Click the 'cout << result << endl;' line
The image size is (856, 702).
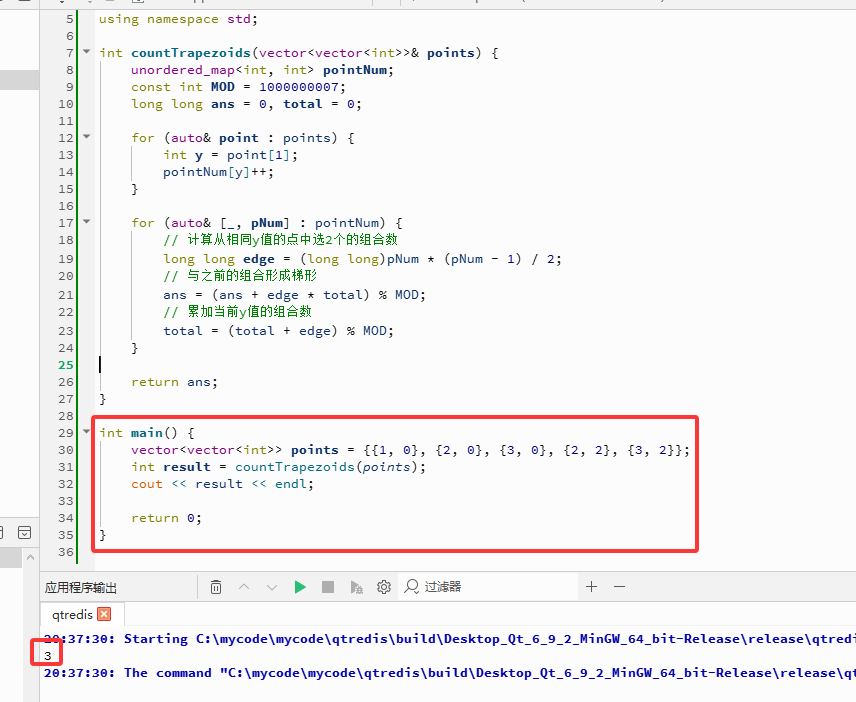tap(222, 484)
